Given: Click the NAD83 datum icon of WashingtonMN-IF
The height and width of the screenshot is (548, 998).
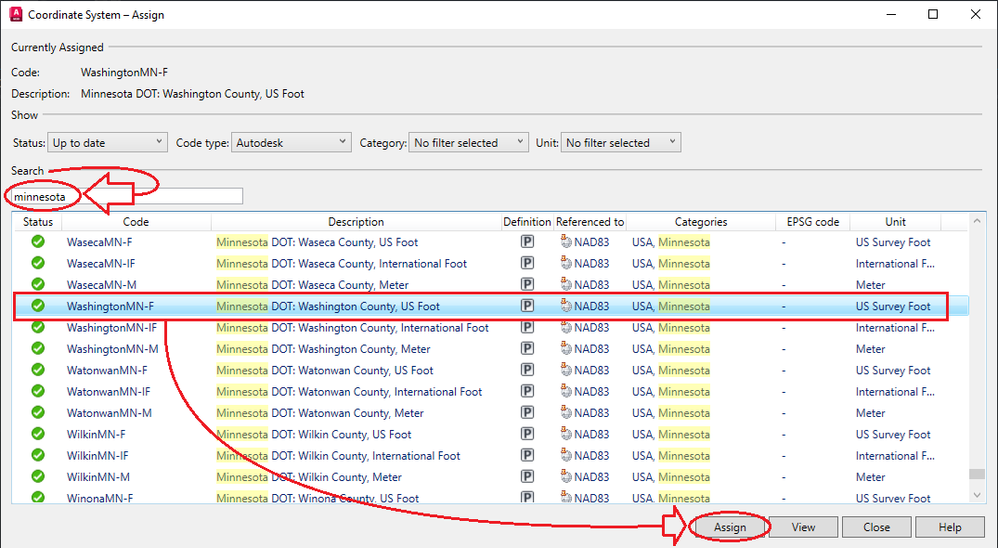Looking at the screenshot, I should point(566,327).
